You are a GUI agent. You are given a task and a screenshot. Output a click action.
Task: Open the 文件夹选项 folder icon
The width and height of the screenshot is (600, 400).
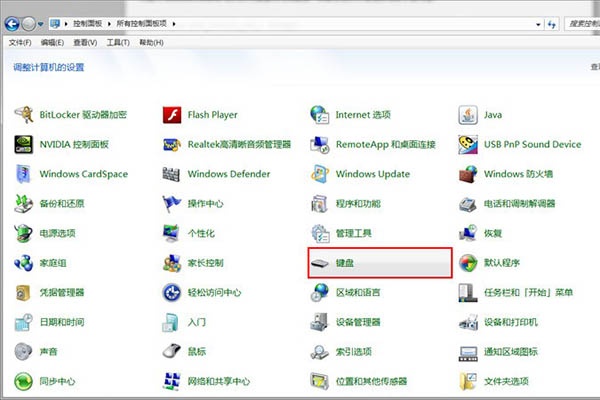tap(468, 381)
